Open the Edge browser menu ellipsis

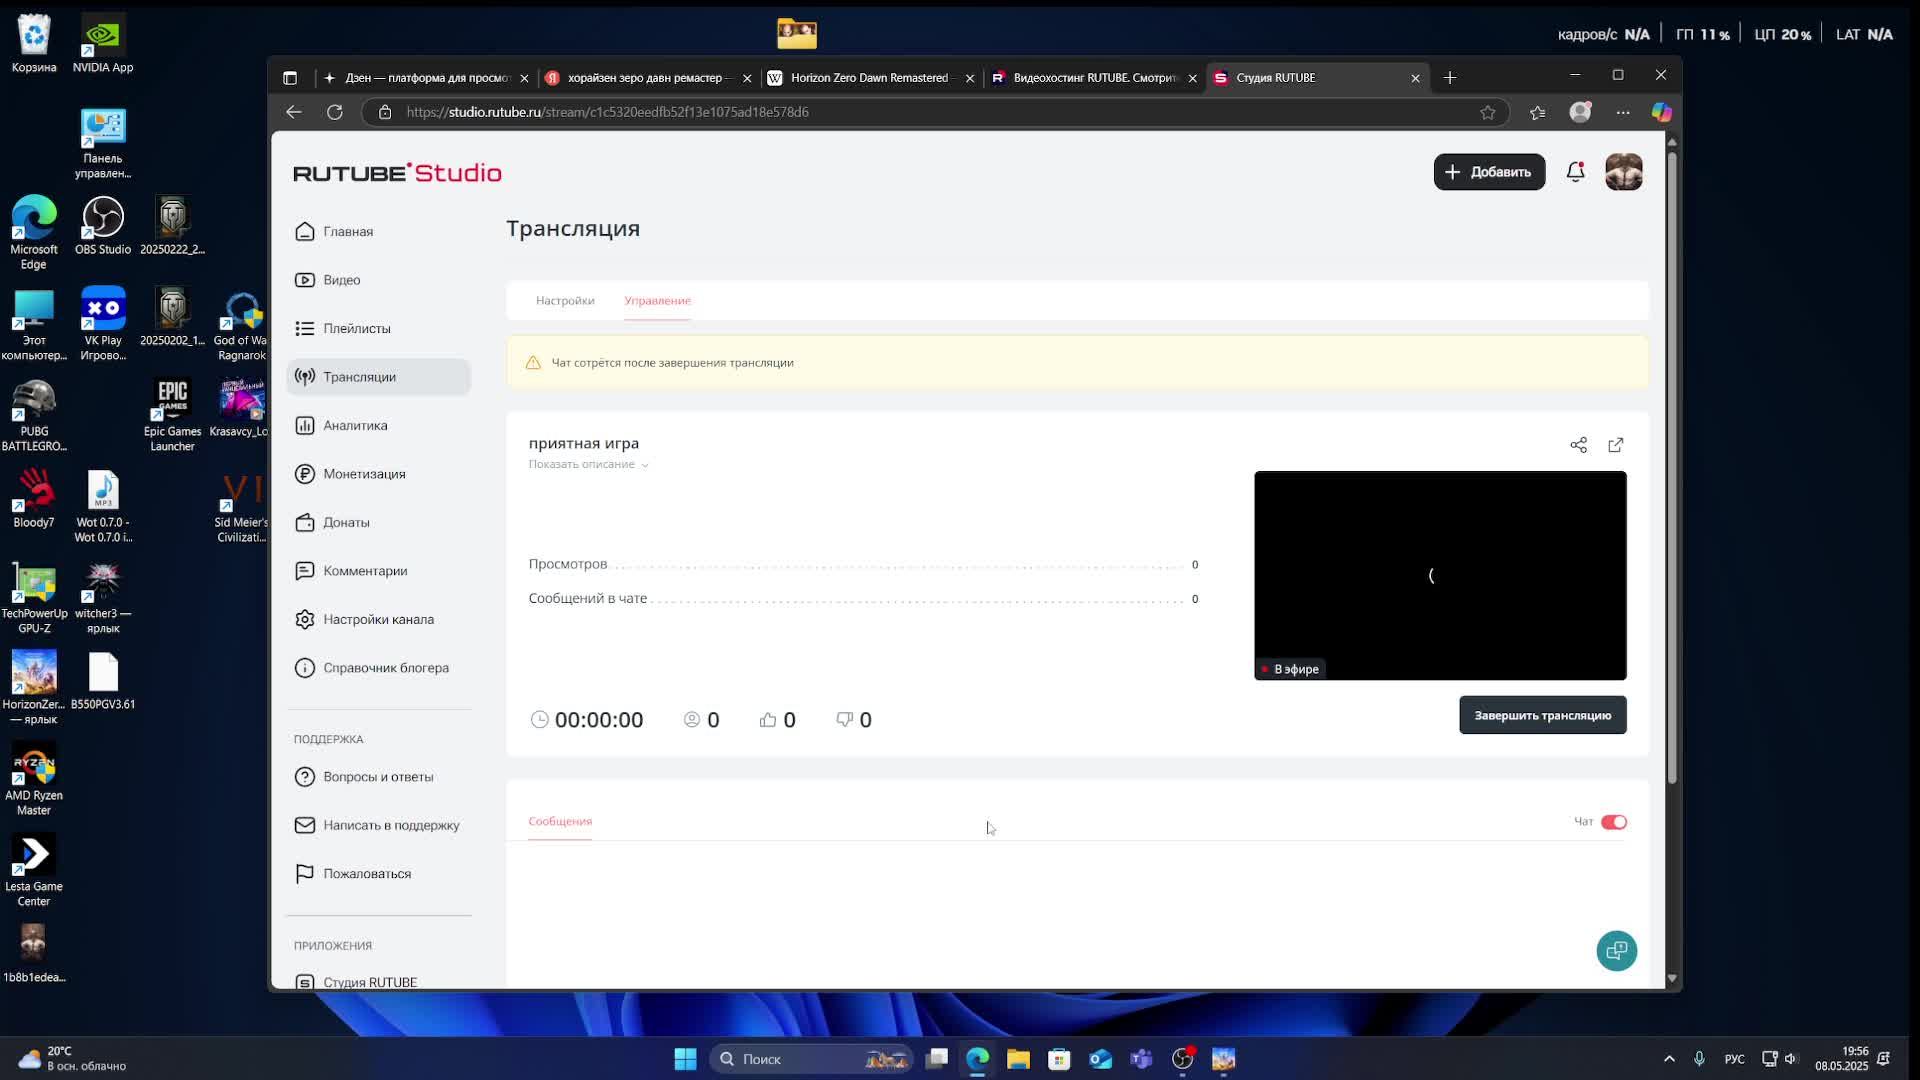[x=1622, y=112]
